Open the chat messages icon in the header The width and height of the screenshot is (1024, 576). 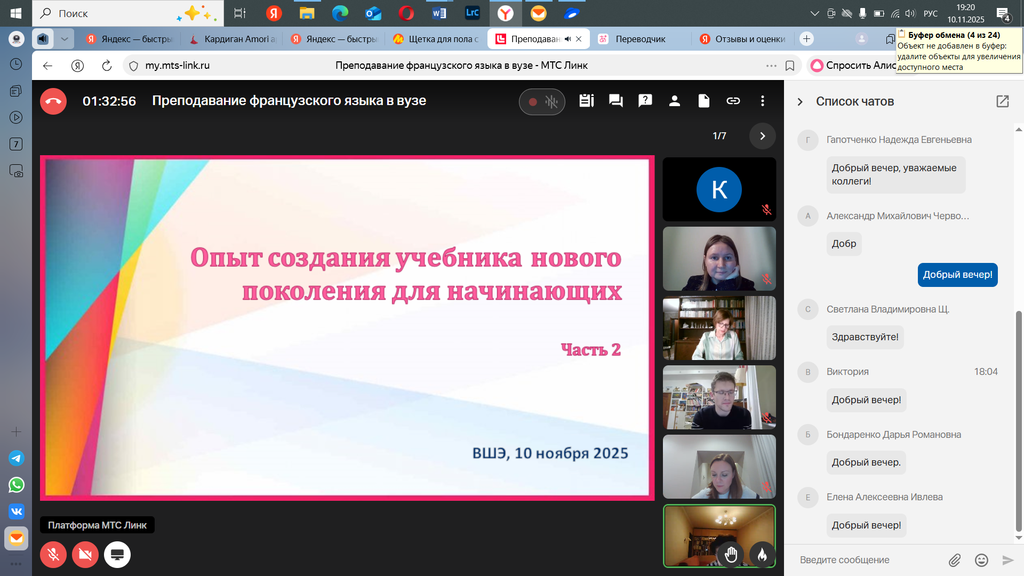coord(616,101)
